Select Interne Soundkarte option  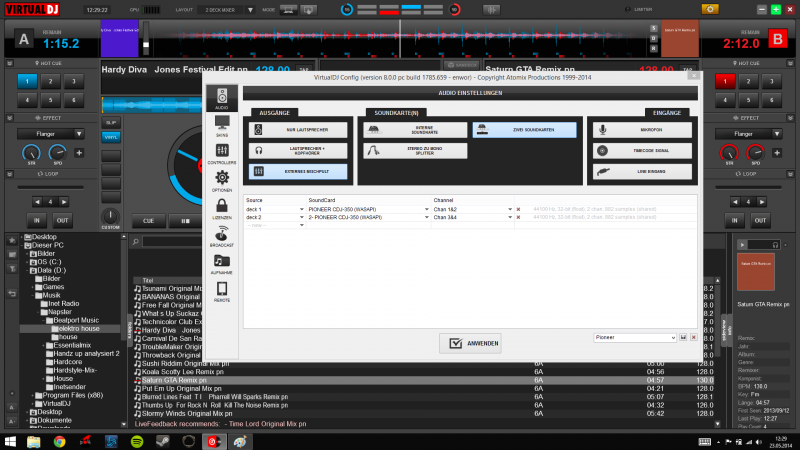(x=415, y=130)
